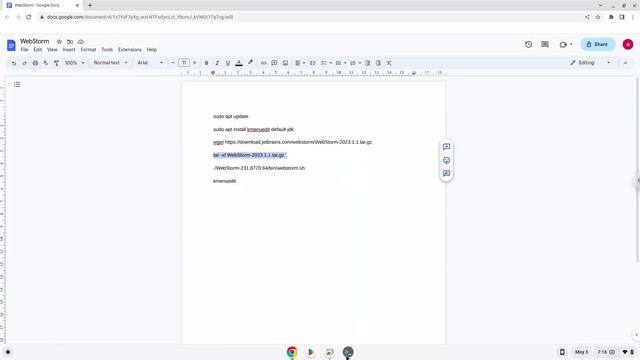Image resolution: width=640 pixels, height=360 pixels.
Task: Click the Insert image icon
Action: pos(285,63)
